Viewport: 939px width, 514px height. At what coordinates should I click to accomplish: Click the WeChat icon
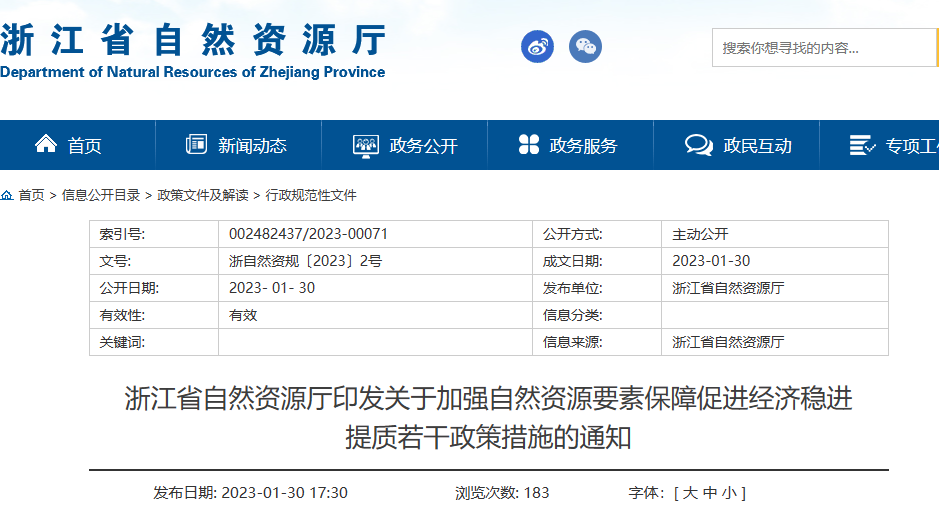(585, 46)
